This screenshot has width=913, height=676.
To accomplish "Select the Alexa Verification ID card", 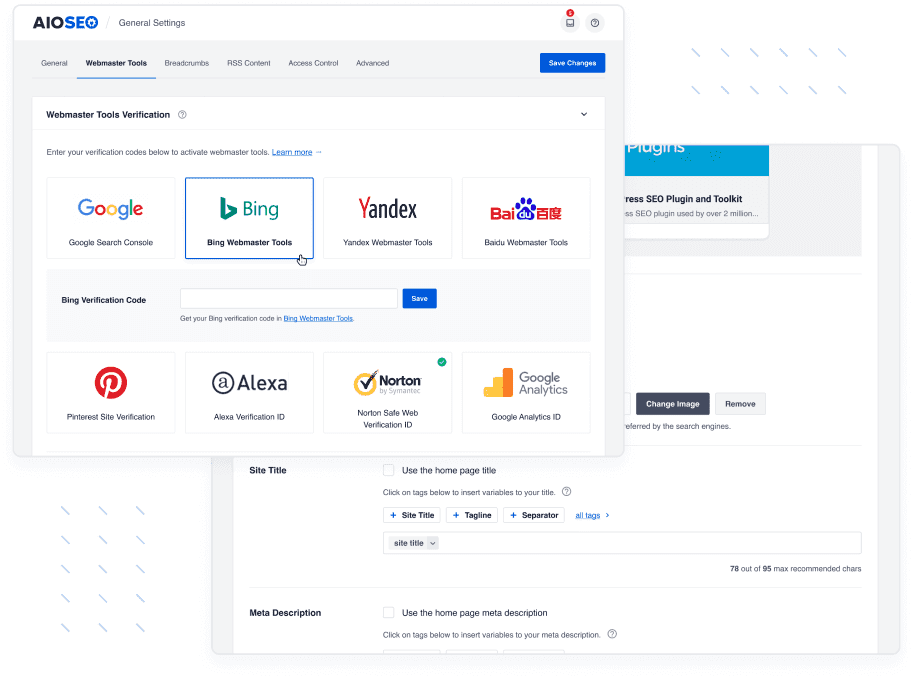I will pyautogui.click(x=249, y=392).
